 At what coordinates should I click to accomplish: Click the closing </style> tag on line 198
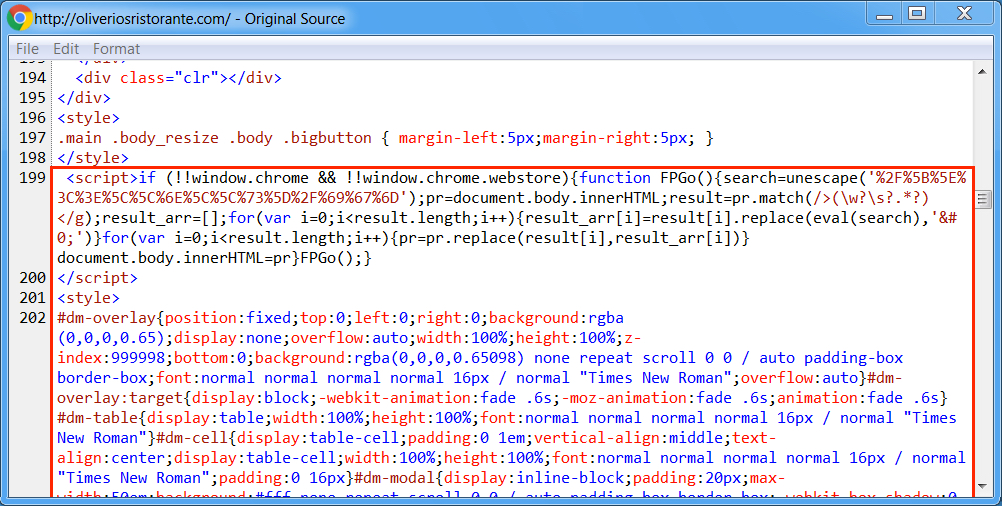point(93,158)
